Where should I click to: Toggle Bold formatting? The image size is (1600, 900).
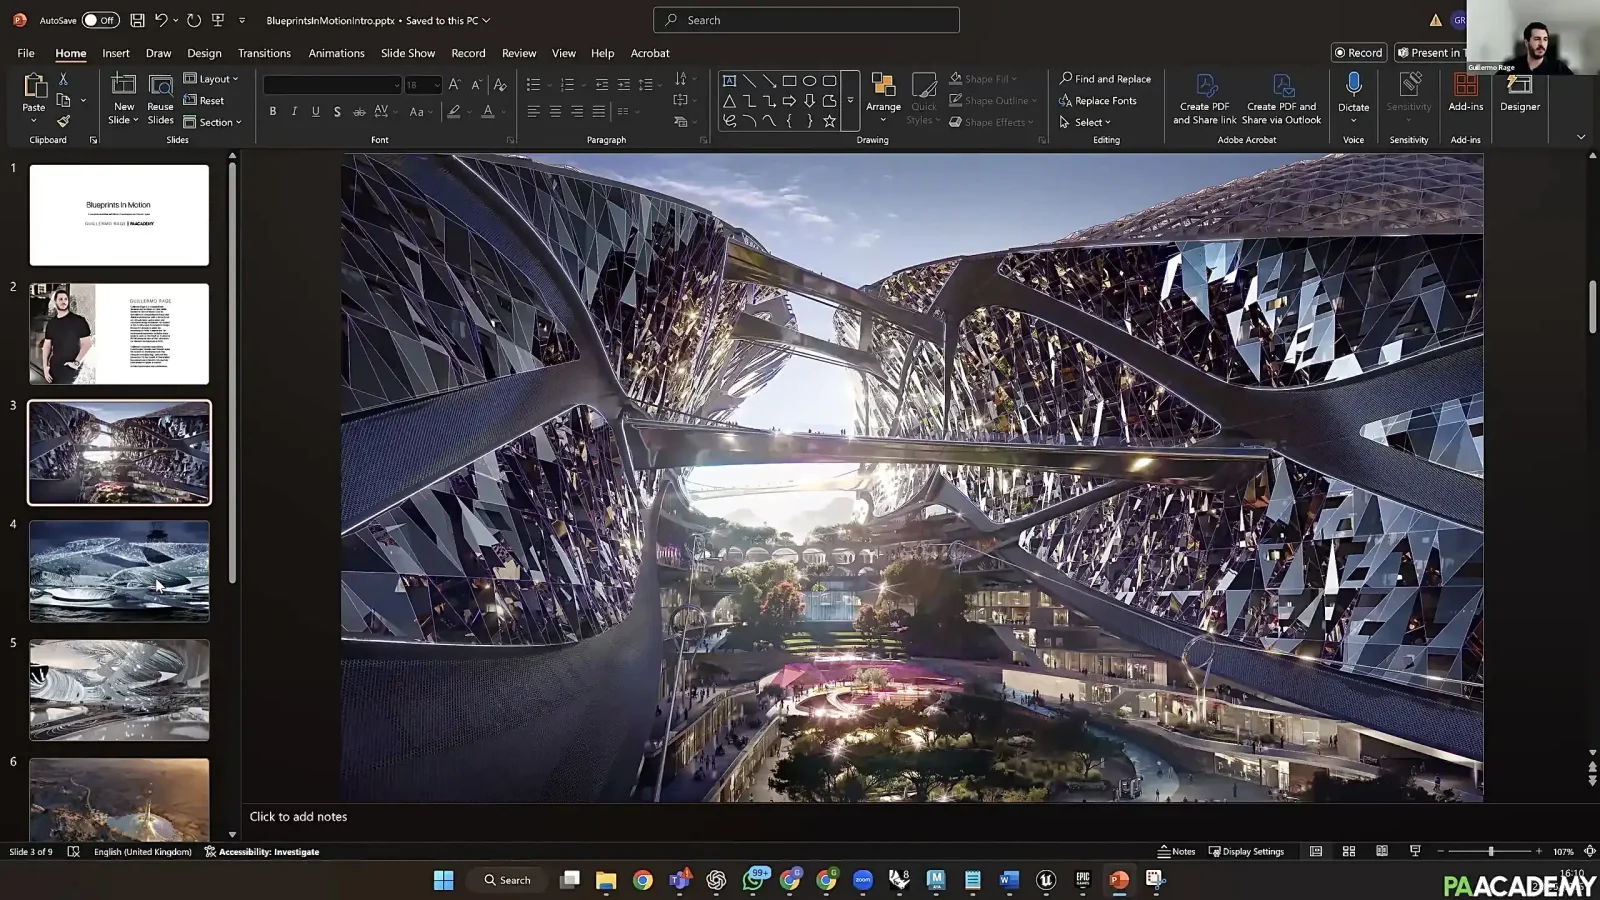(x=272, y=112)
